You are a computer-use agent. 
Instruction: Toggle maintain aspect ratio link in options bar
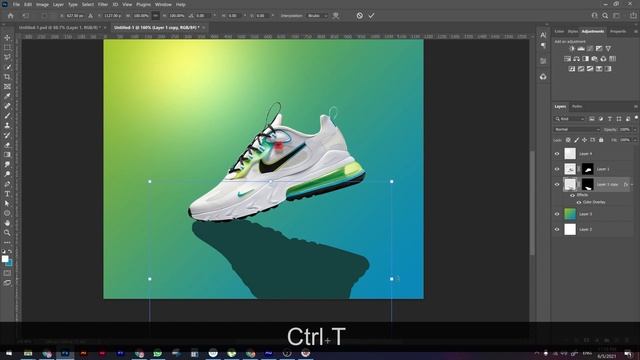pyautogui.click(x=156, y=16)
